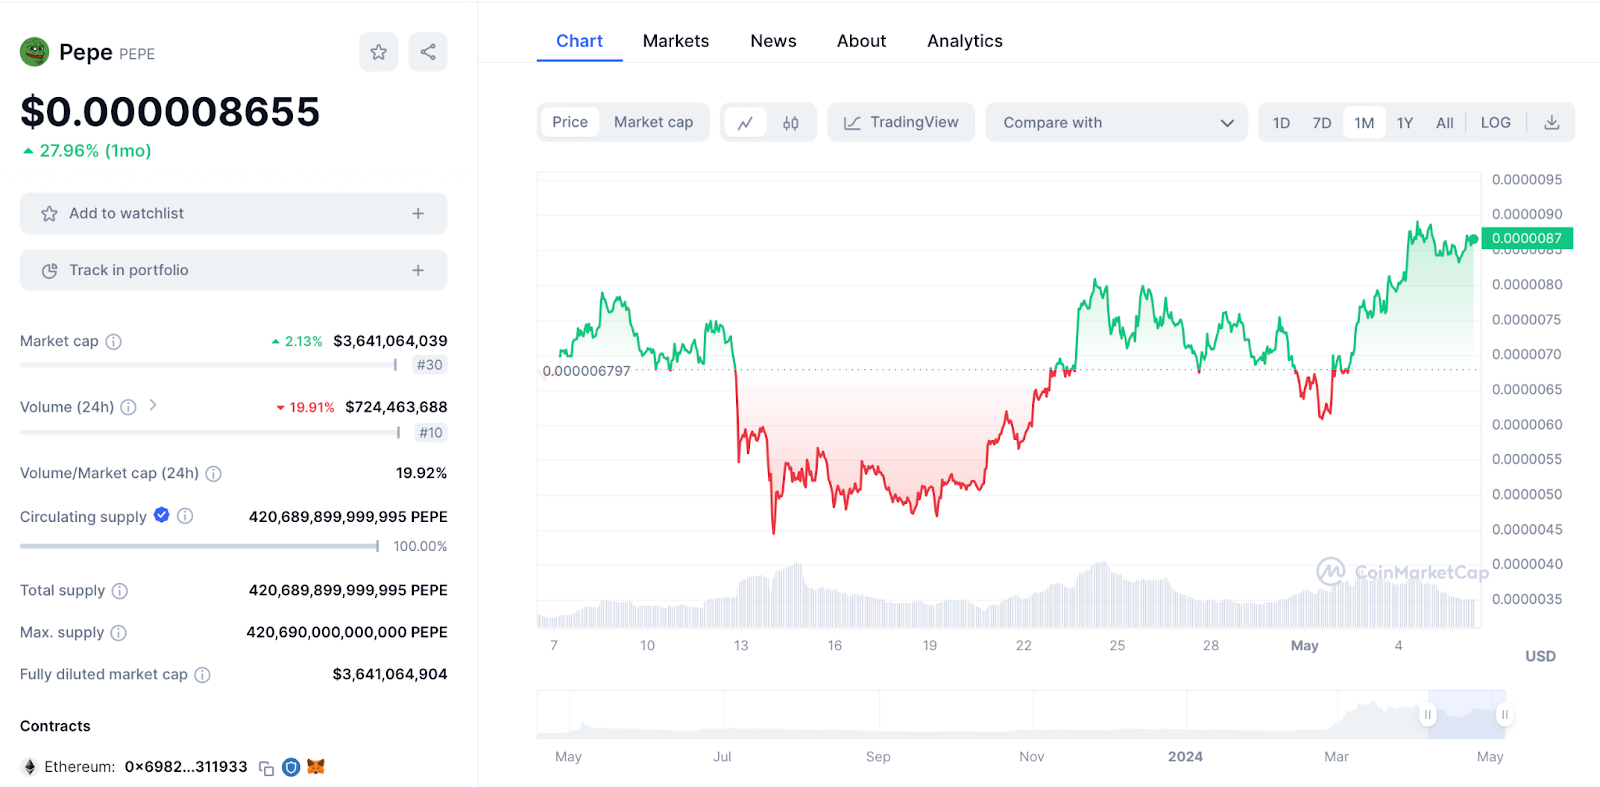Click the 19.91% volume change
The width and height of the screenshot is (1600, 787).
tap(305, 408)
